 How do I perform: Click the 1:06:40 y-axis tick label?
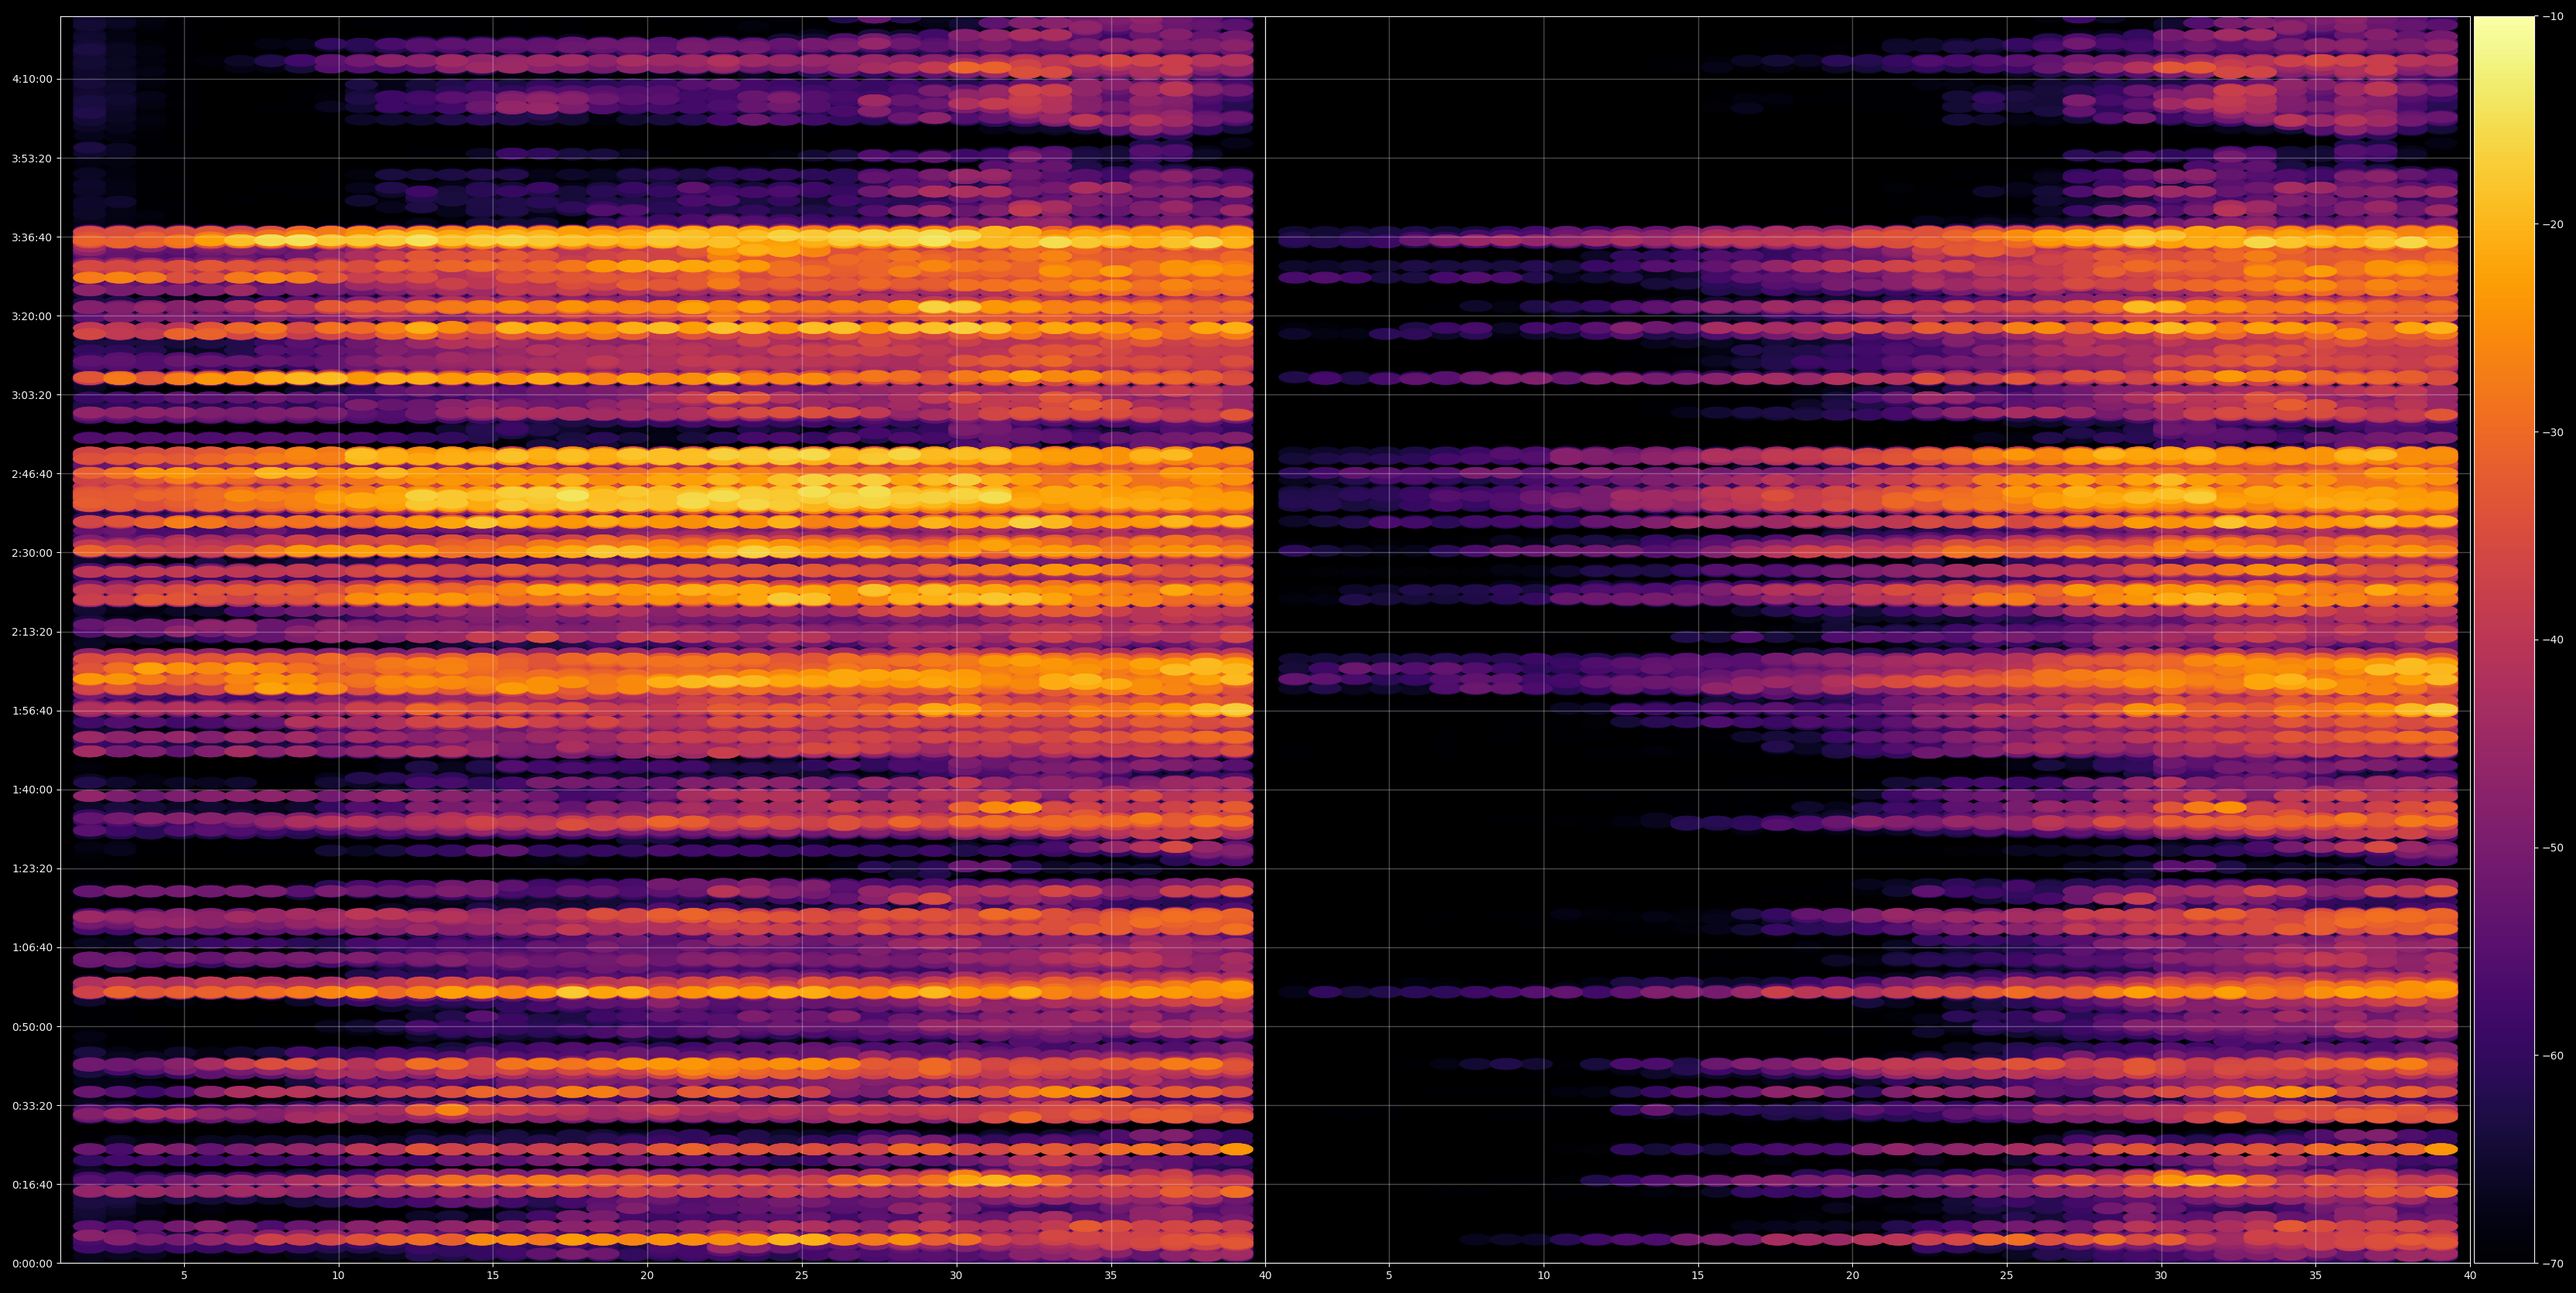pyautogui.click(x=32, y=947)
